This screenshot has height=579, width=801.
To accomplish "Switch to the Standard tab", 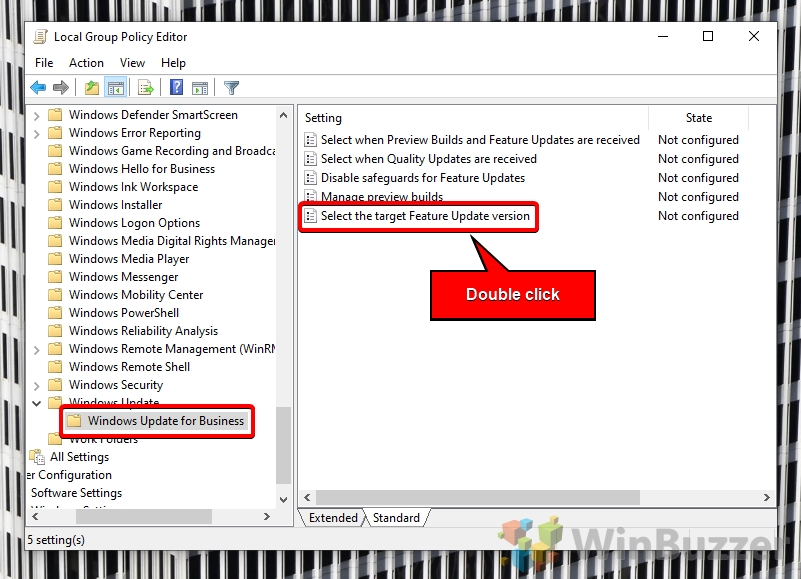I will 396,518.
